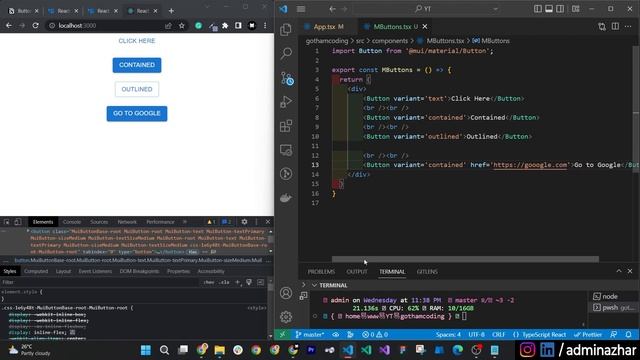Click the open changes icon in editor toolbar

click(602, 27)
